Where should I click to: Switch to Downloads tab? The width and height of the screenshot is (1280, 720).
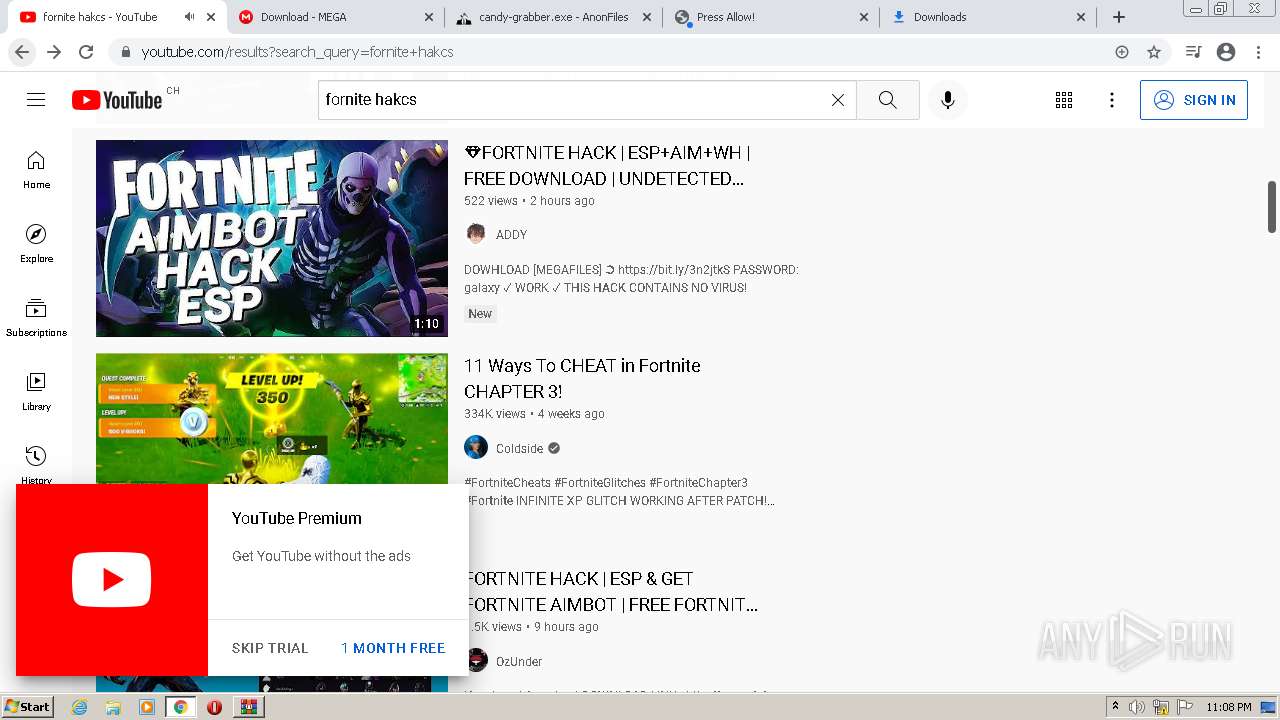click(x=988, y=17)
